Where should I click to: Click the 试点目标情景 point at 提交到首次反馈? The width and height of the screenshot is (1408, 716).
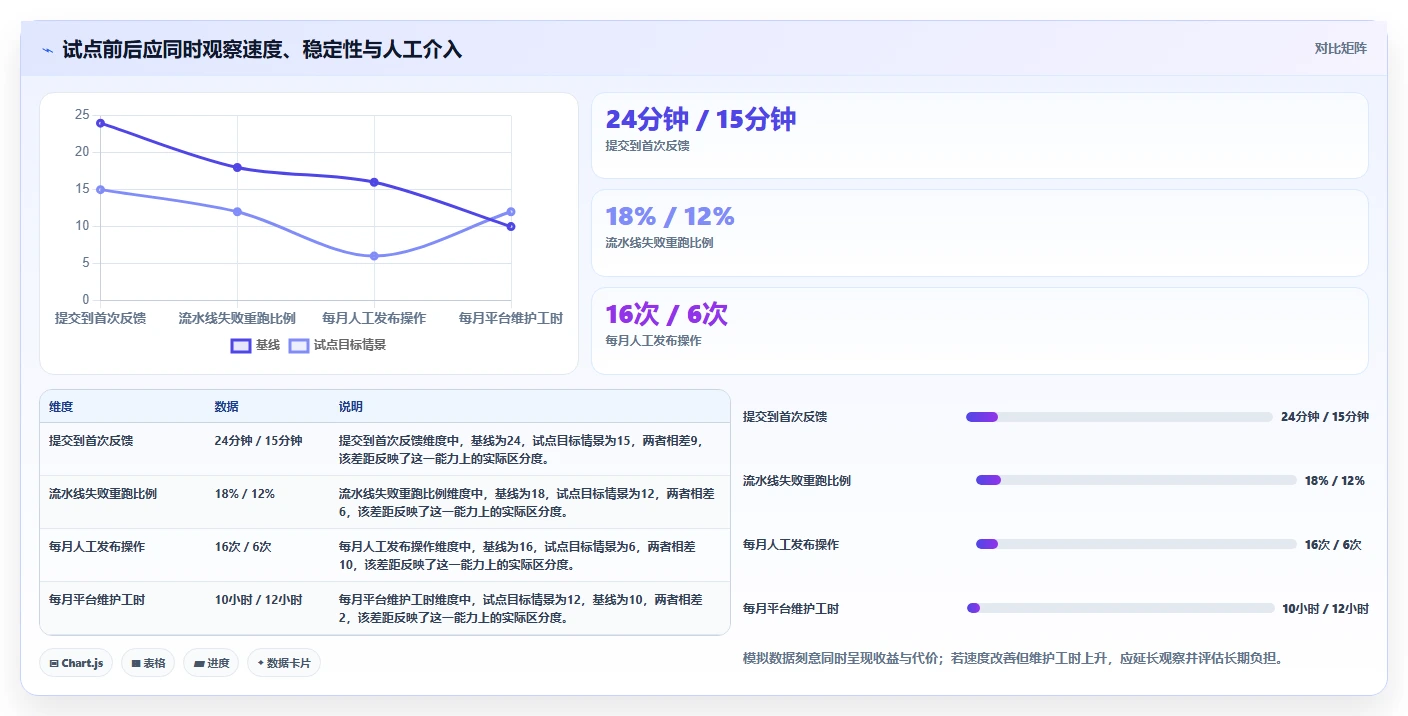(100, 189)
